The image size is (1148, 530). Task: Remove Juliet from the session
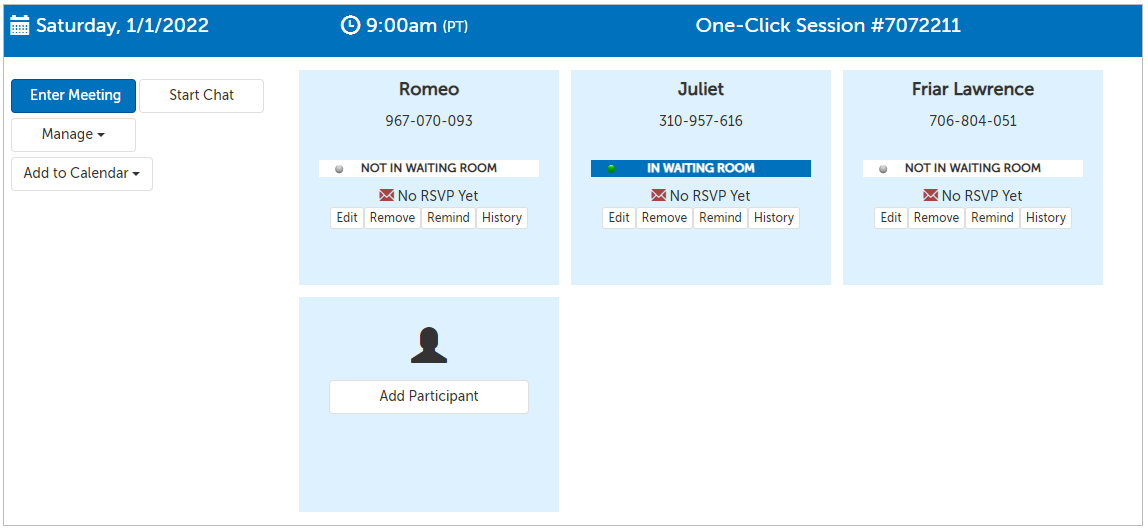[x=664, y=218]
